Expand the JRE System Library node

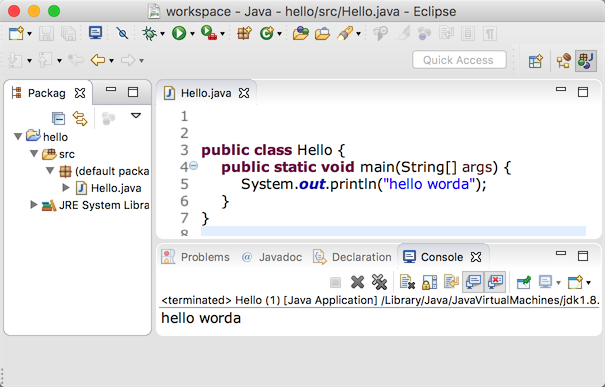point(34,204)
